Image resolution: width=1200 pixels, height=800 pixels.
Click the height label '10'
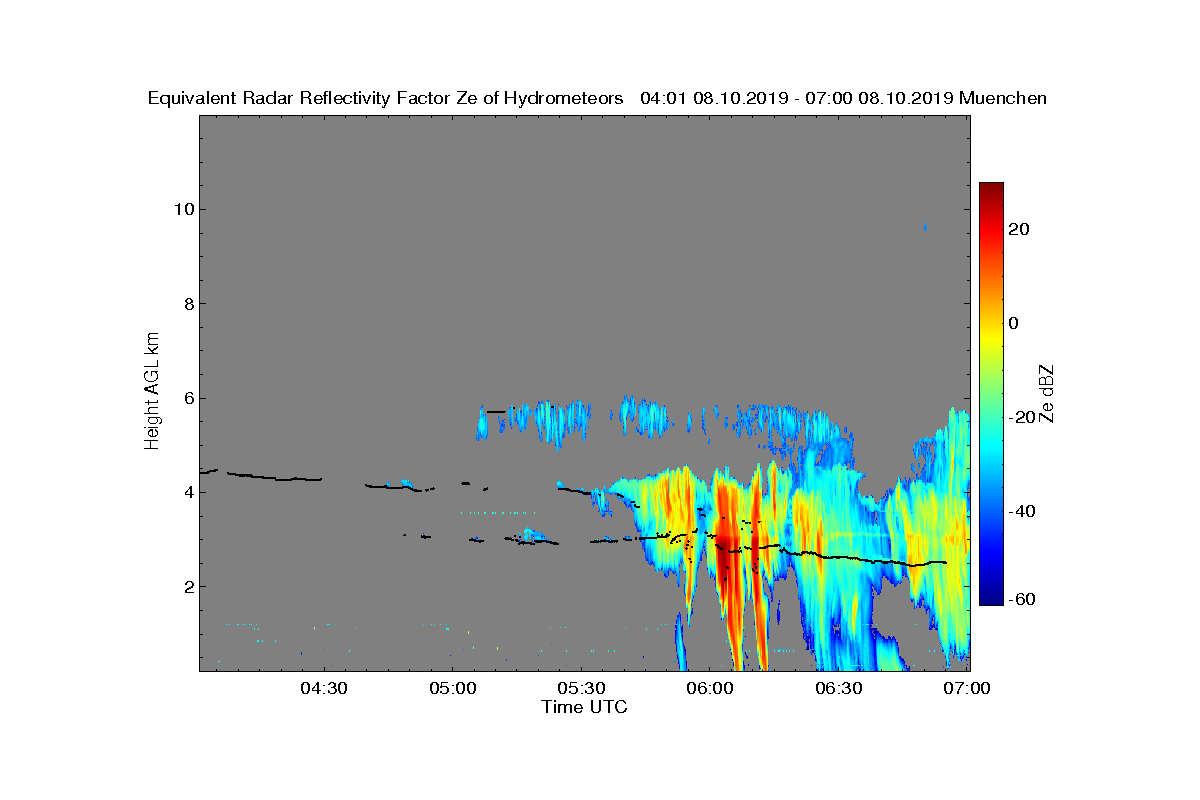pos(183,209)
